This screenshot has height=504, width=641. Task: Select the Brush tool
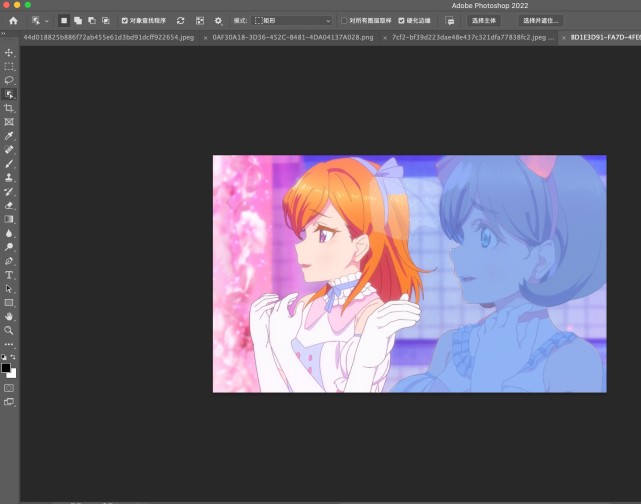pos(9,164)
